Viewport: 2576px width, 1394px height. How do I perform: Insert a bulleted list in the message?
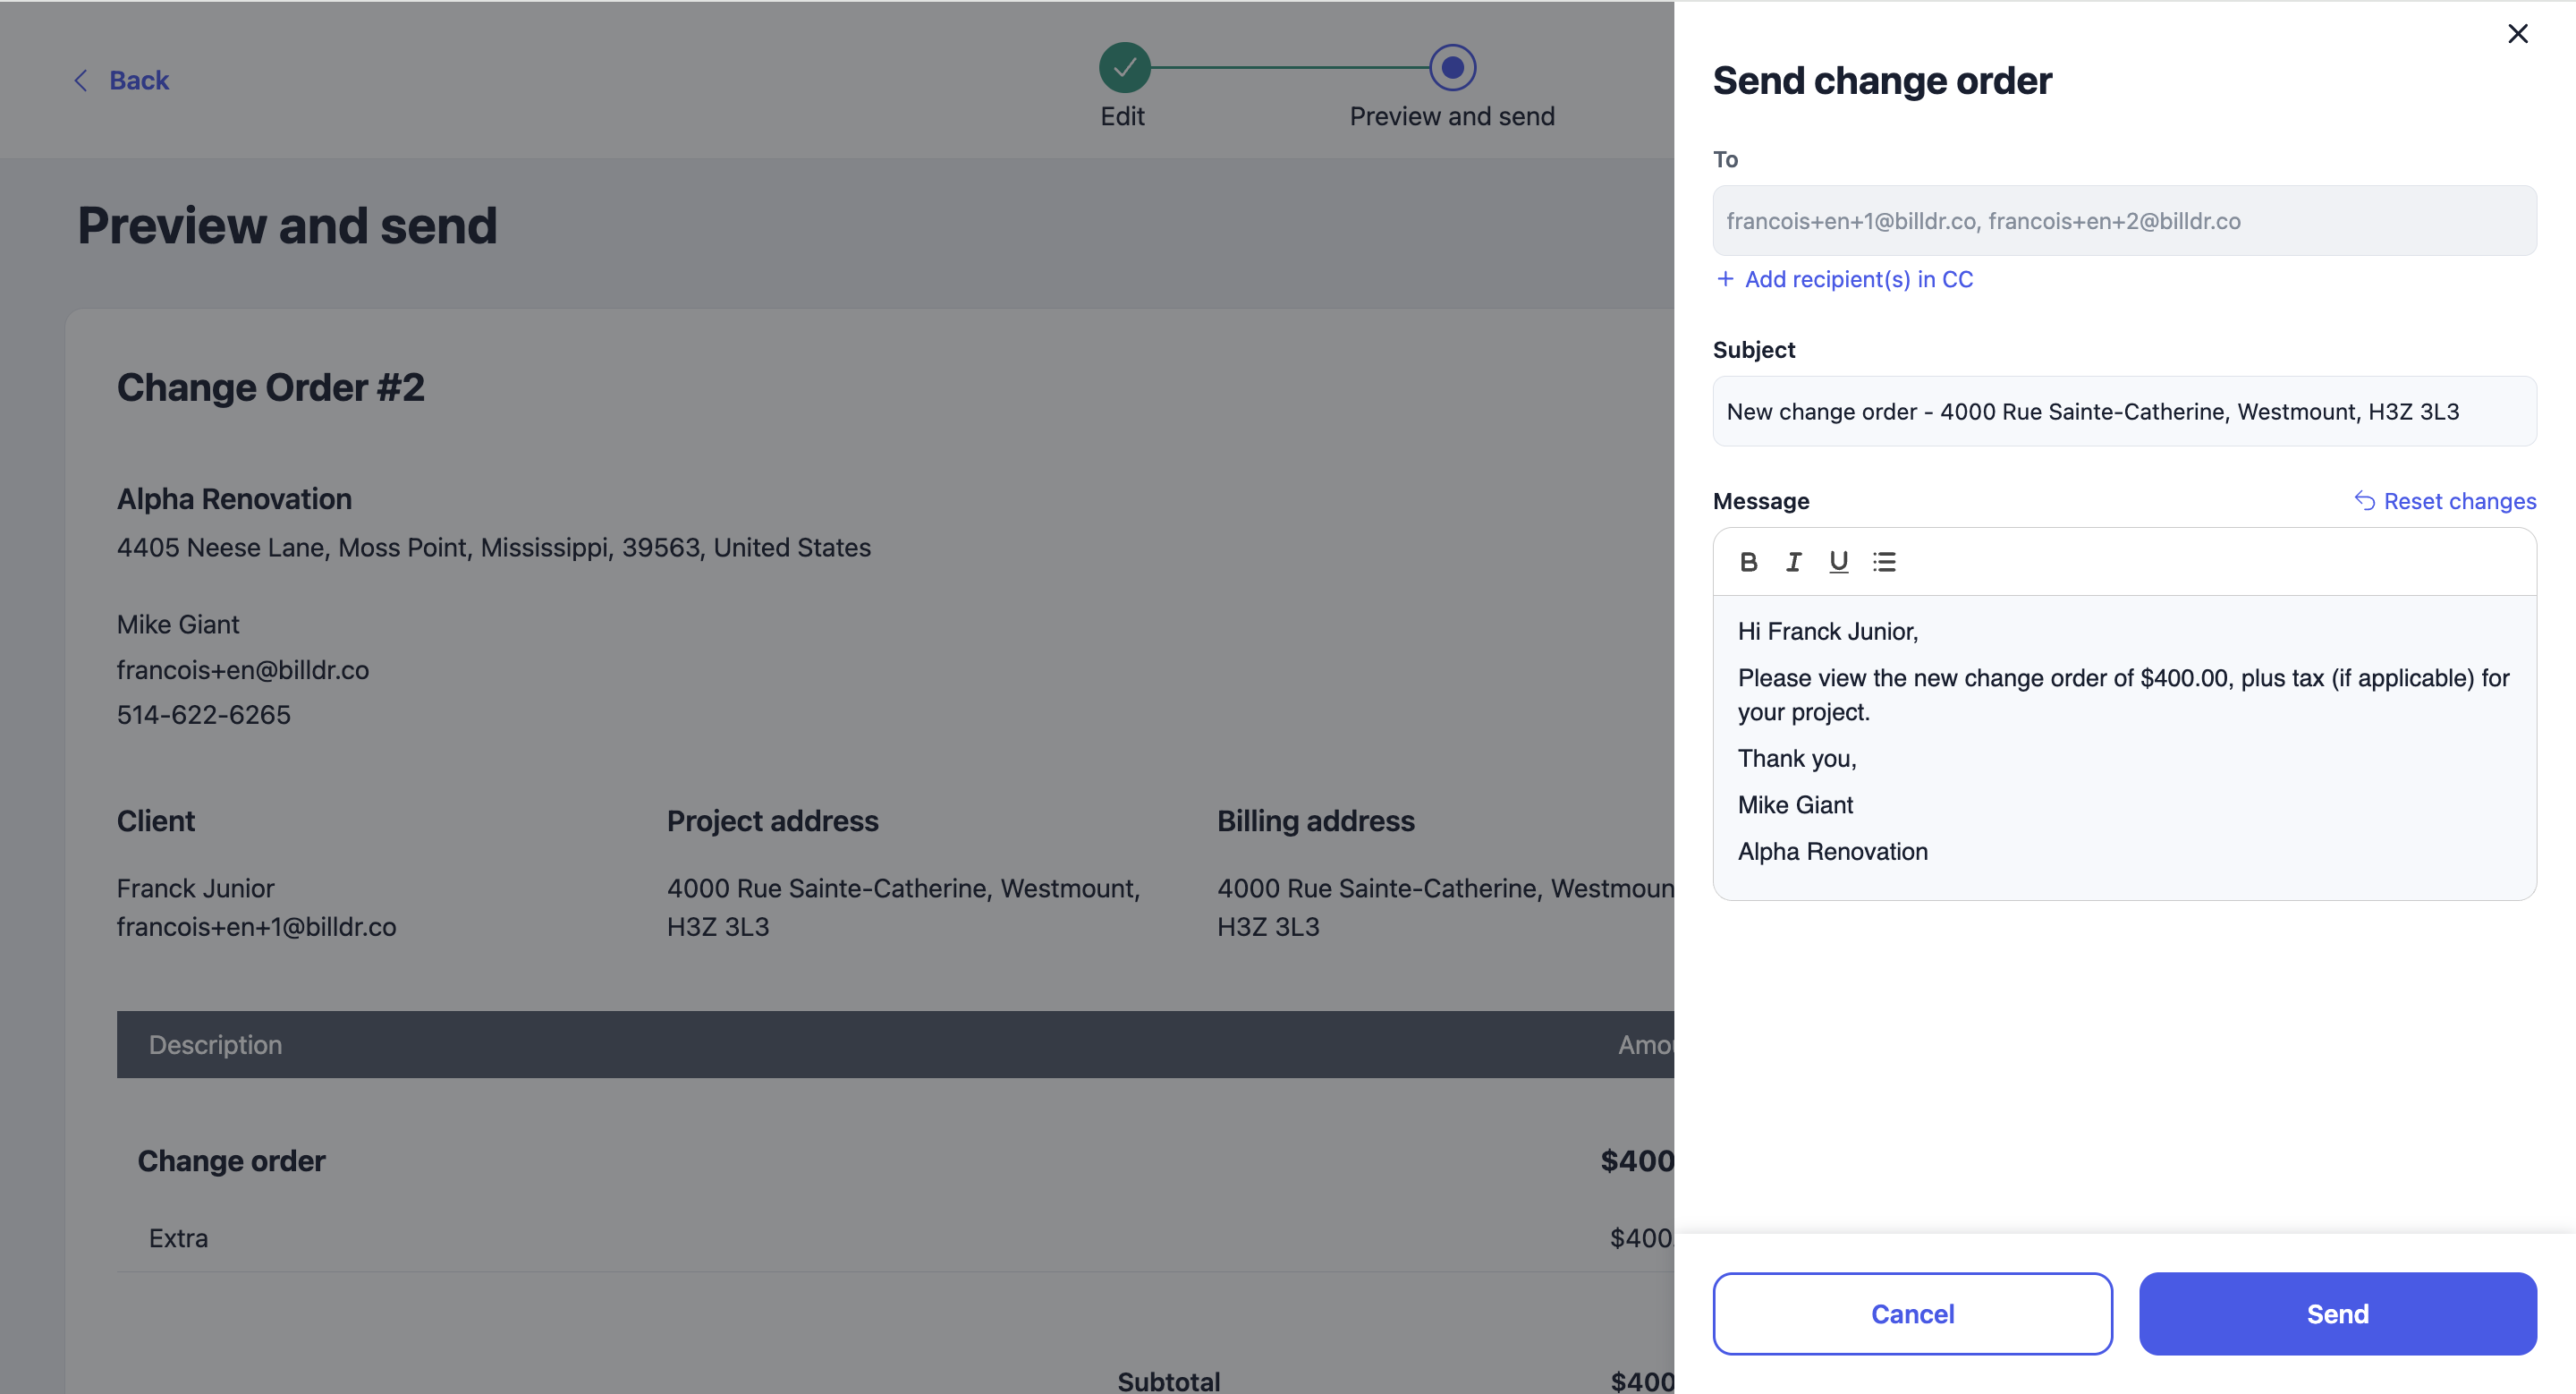(1884, 562)
